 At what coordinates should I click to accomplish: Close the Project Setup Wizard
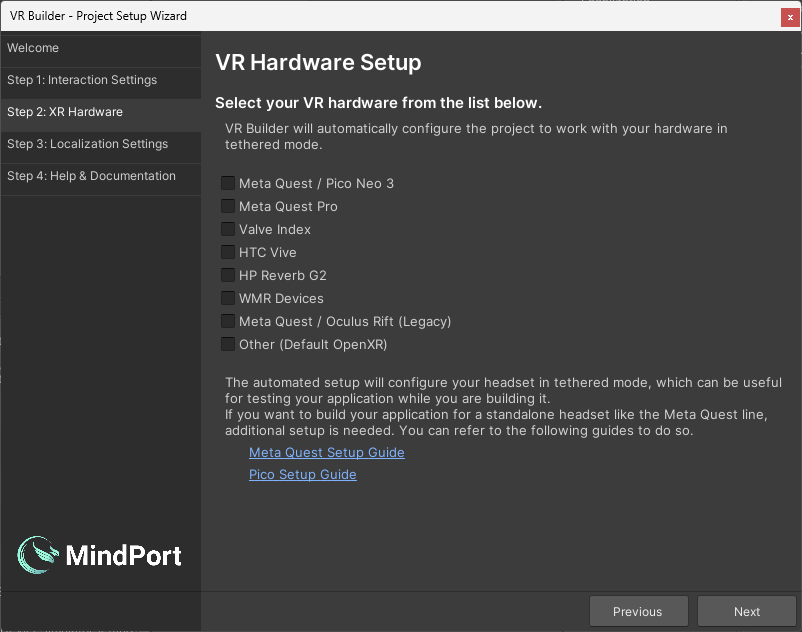[x=790, y=17]
